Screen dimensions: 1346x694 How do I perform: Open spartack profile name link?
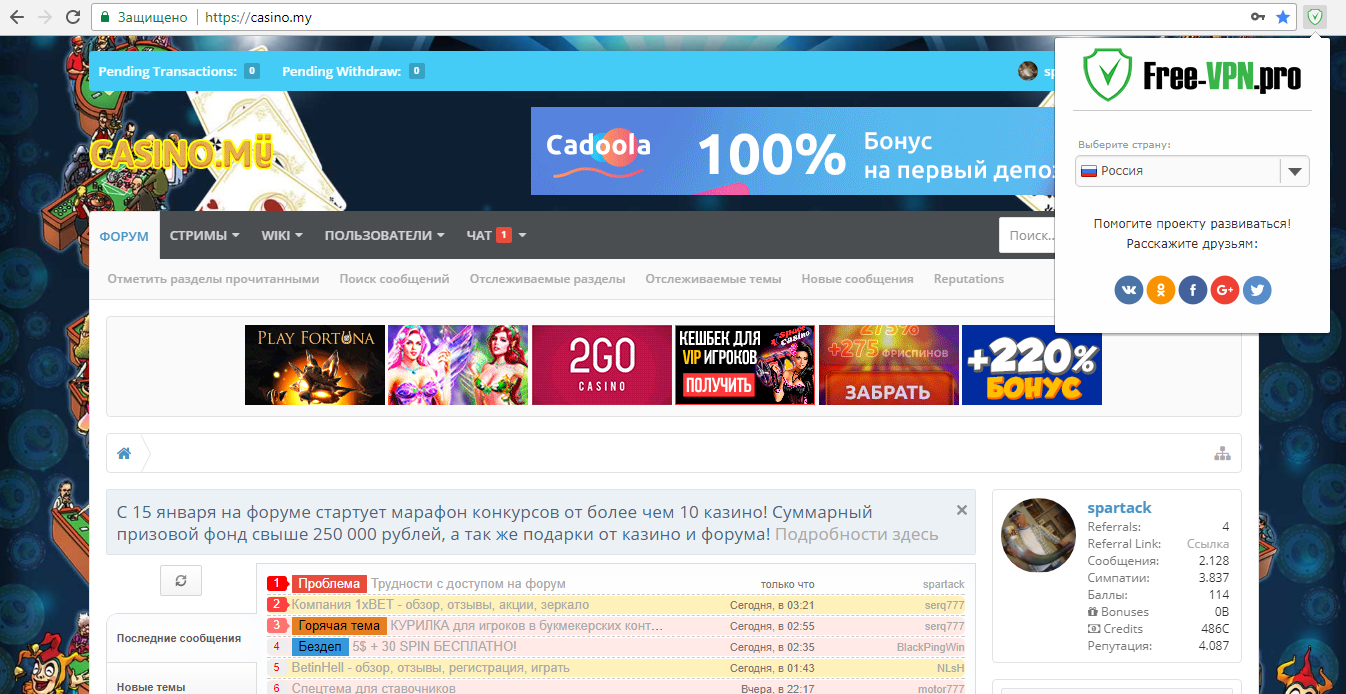(x=1119, y=508)
